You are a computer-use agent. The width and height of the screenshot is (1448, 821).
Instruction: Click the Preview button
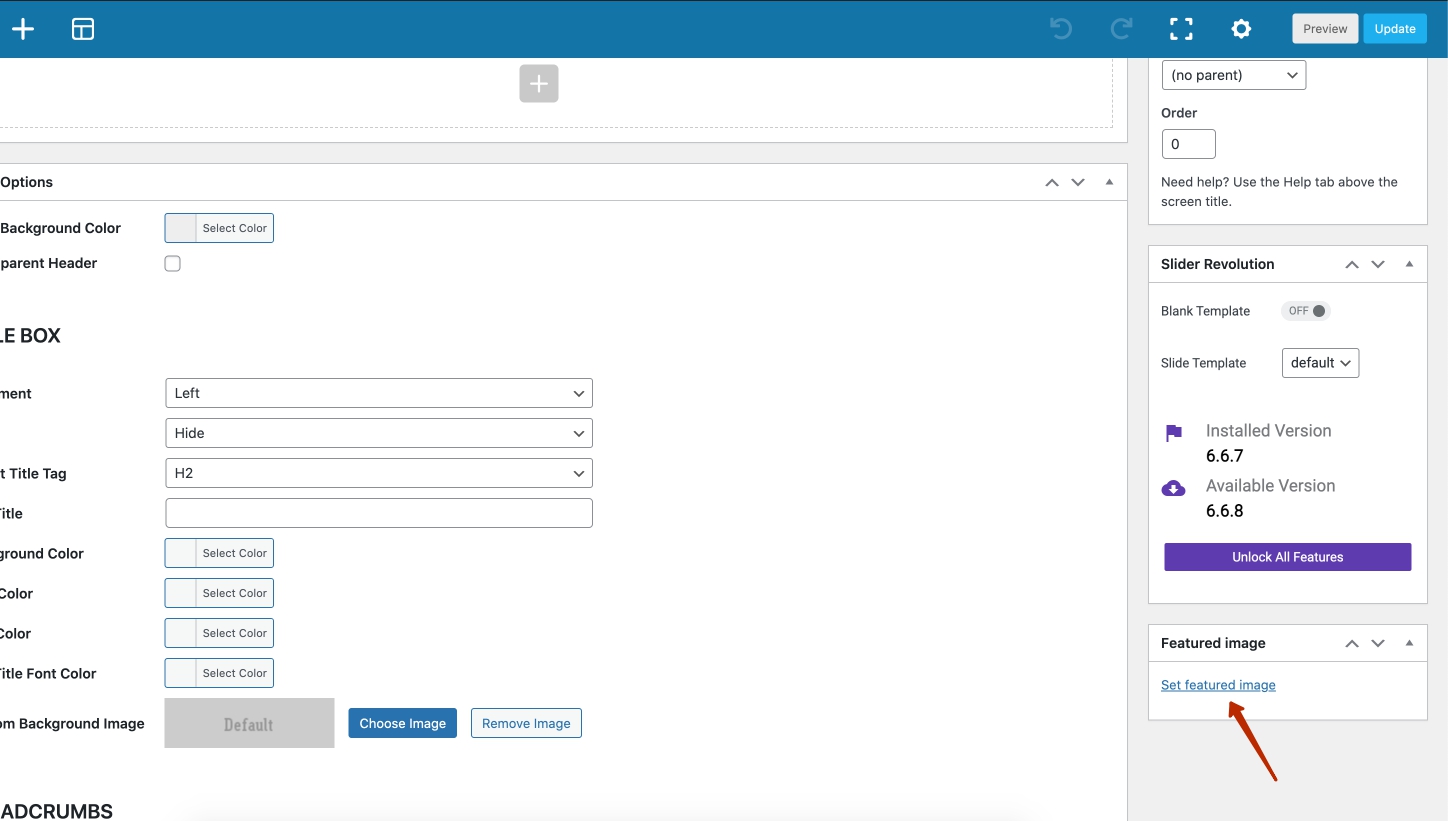click(1325, 29)
